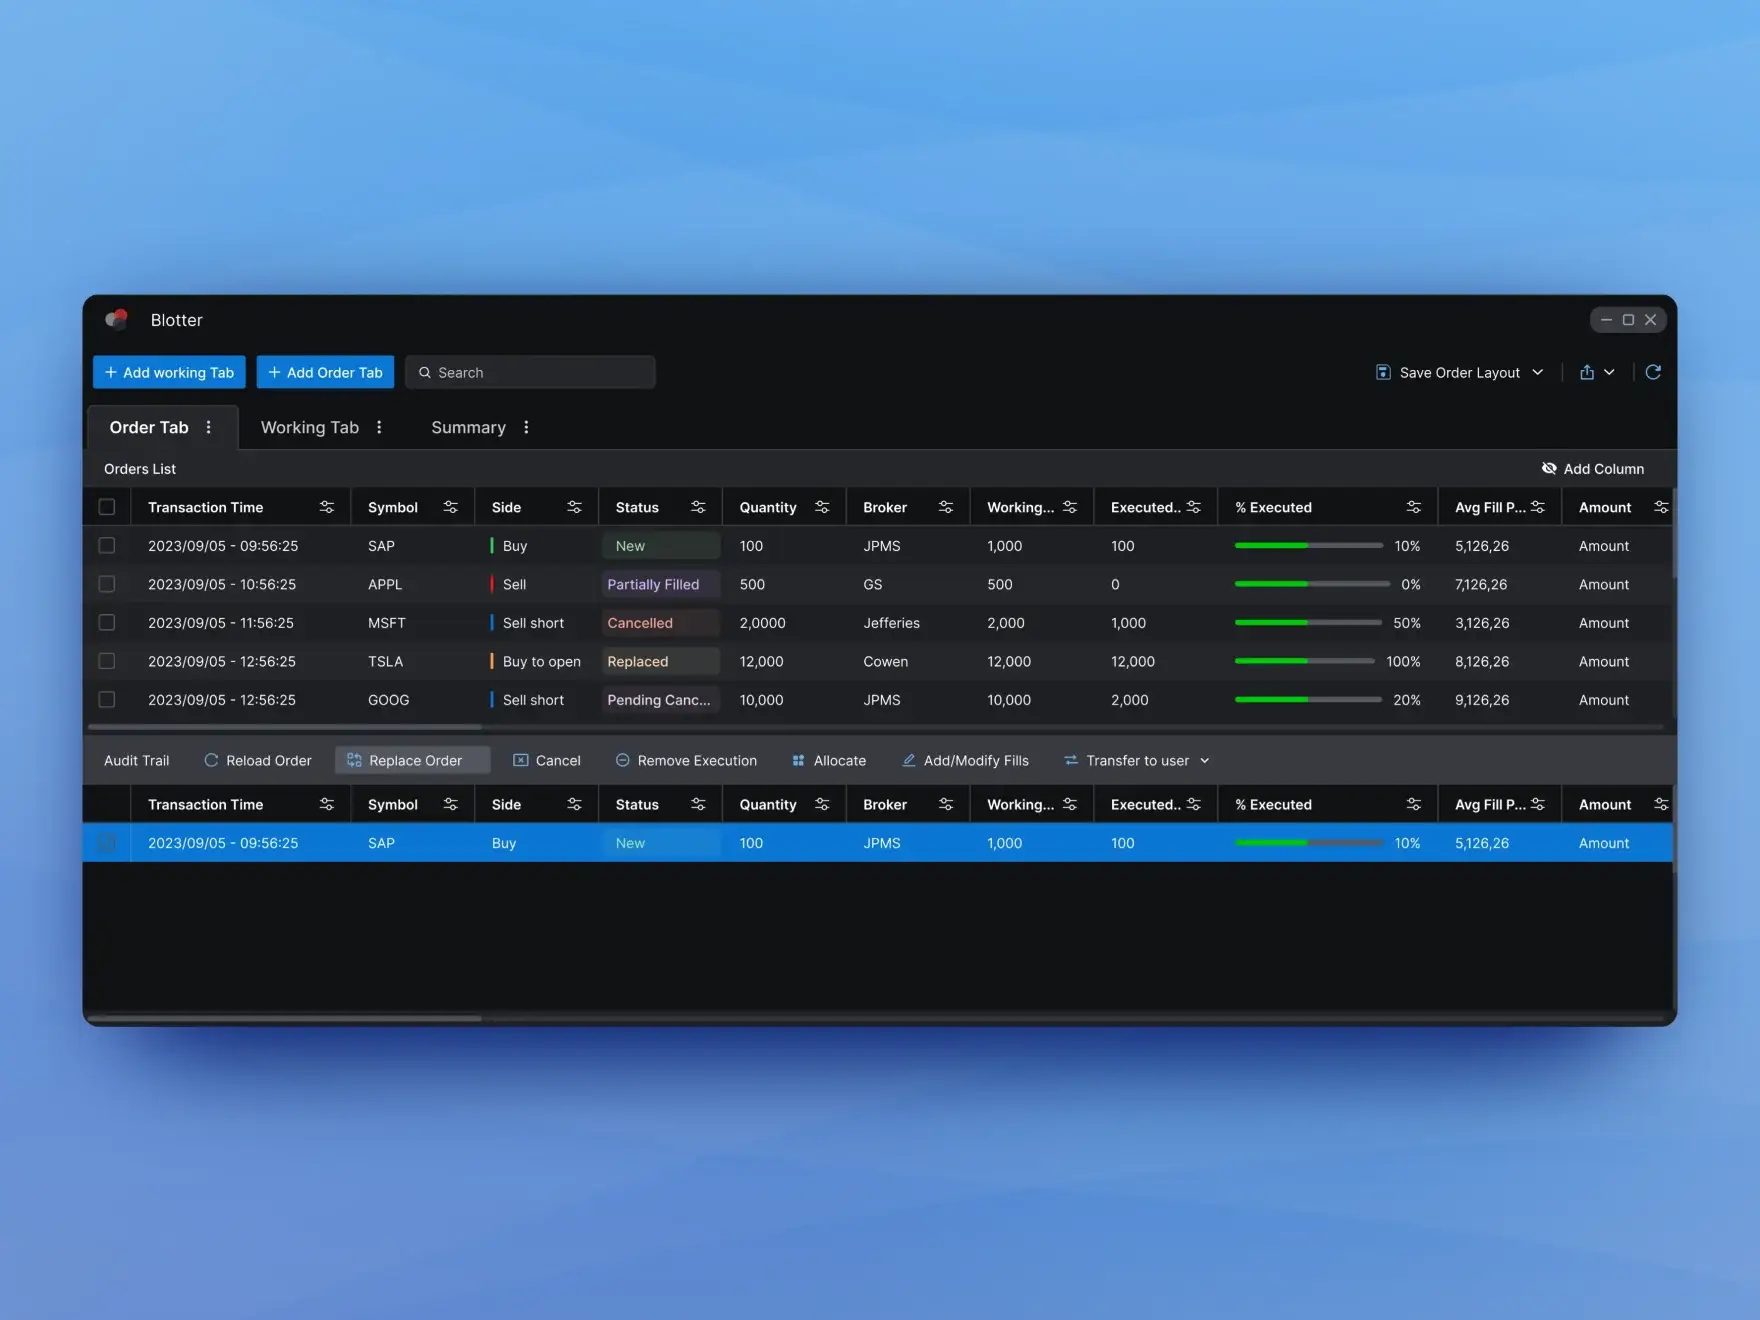Click the refresh icon in the top right
Image resolution: width=1760 pixels, height=1320 pixels.
[x=1653, y=372]
